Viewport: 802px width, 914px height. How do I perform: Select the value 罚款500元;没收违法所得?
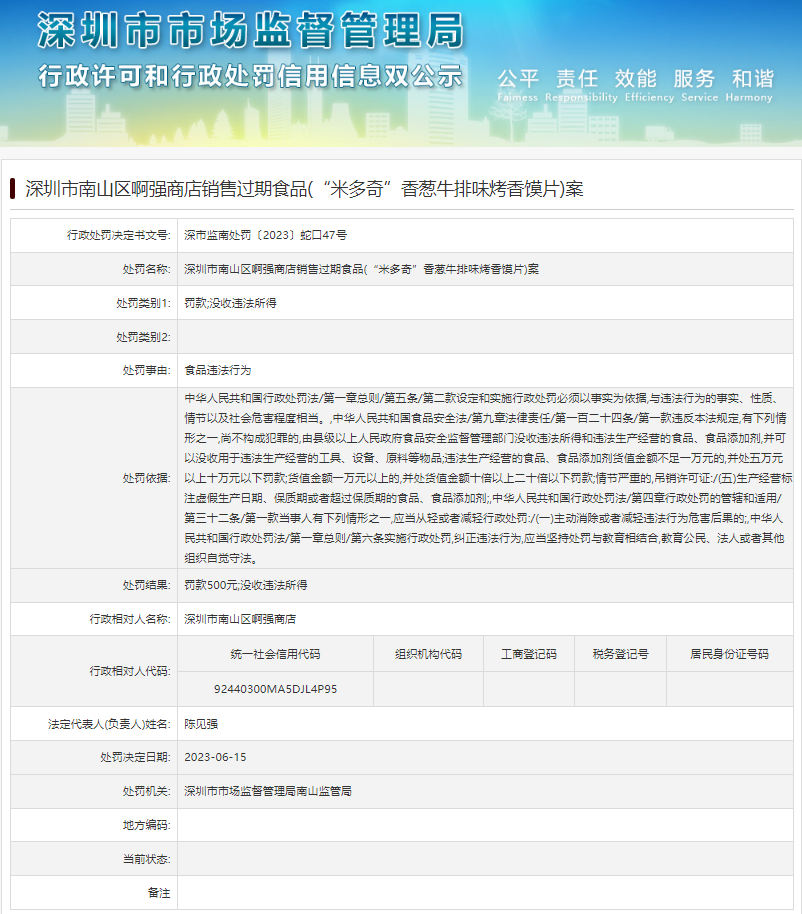coord(246,585)
